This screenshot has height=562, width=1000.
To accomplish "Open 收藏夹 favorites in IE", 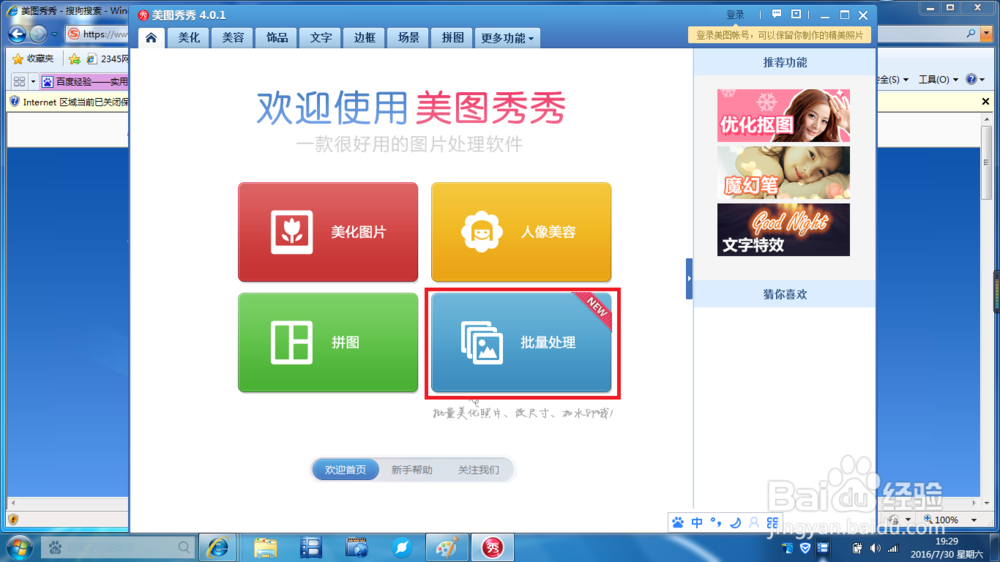I will (33, 59).
